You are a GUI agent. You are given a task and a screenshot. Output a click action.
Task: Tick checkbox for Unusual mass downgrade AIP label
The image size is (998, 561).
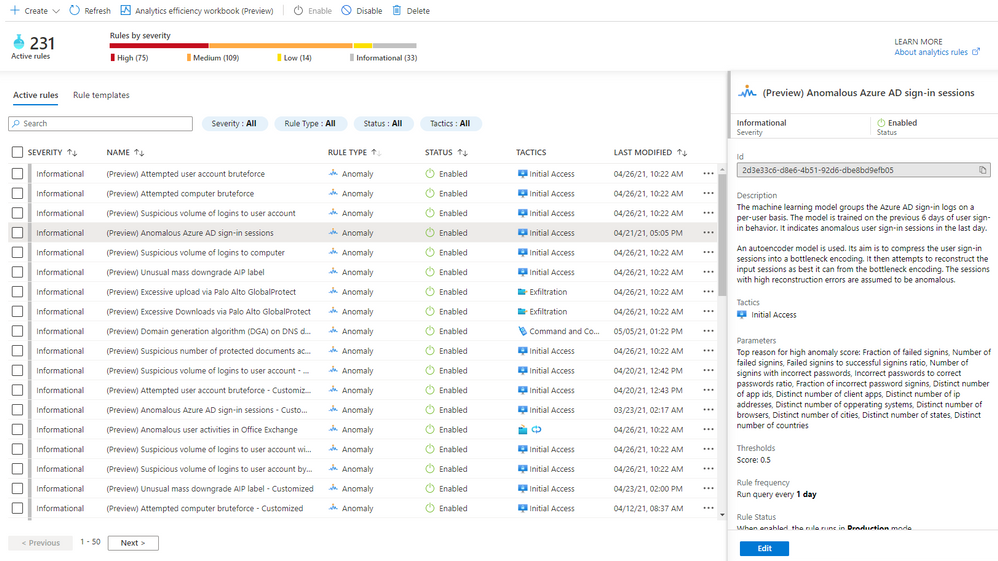point(17,272)
